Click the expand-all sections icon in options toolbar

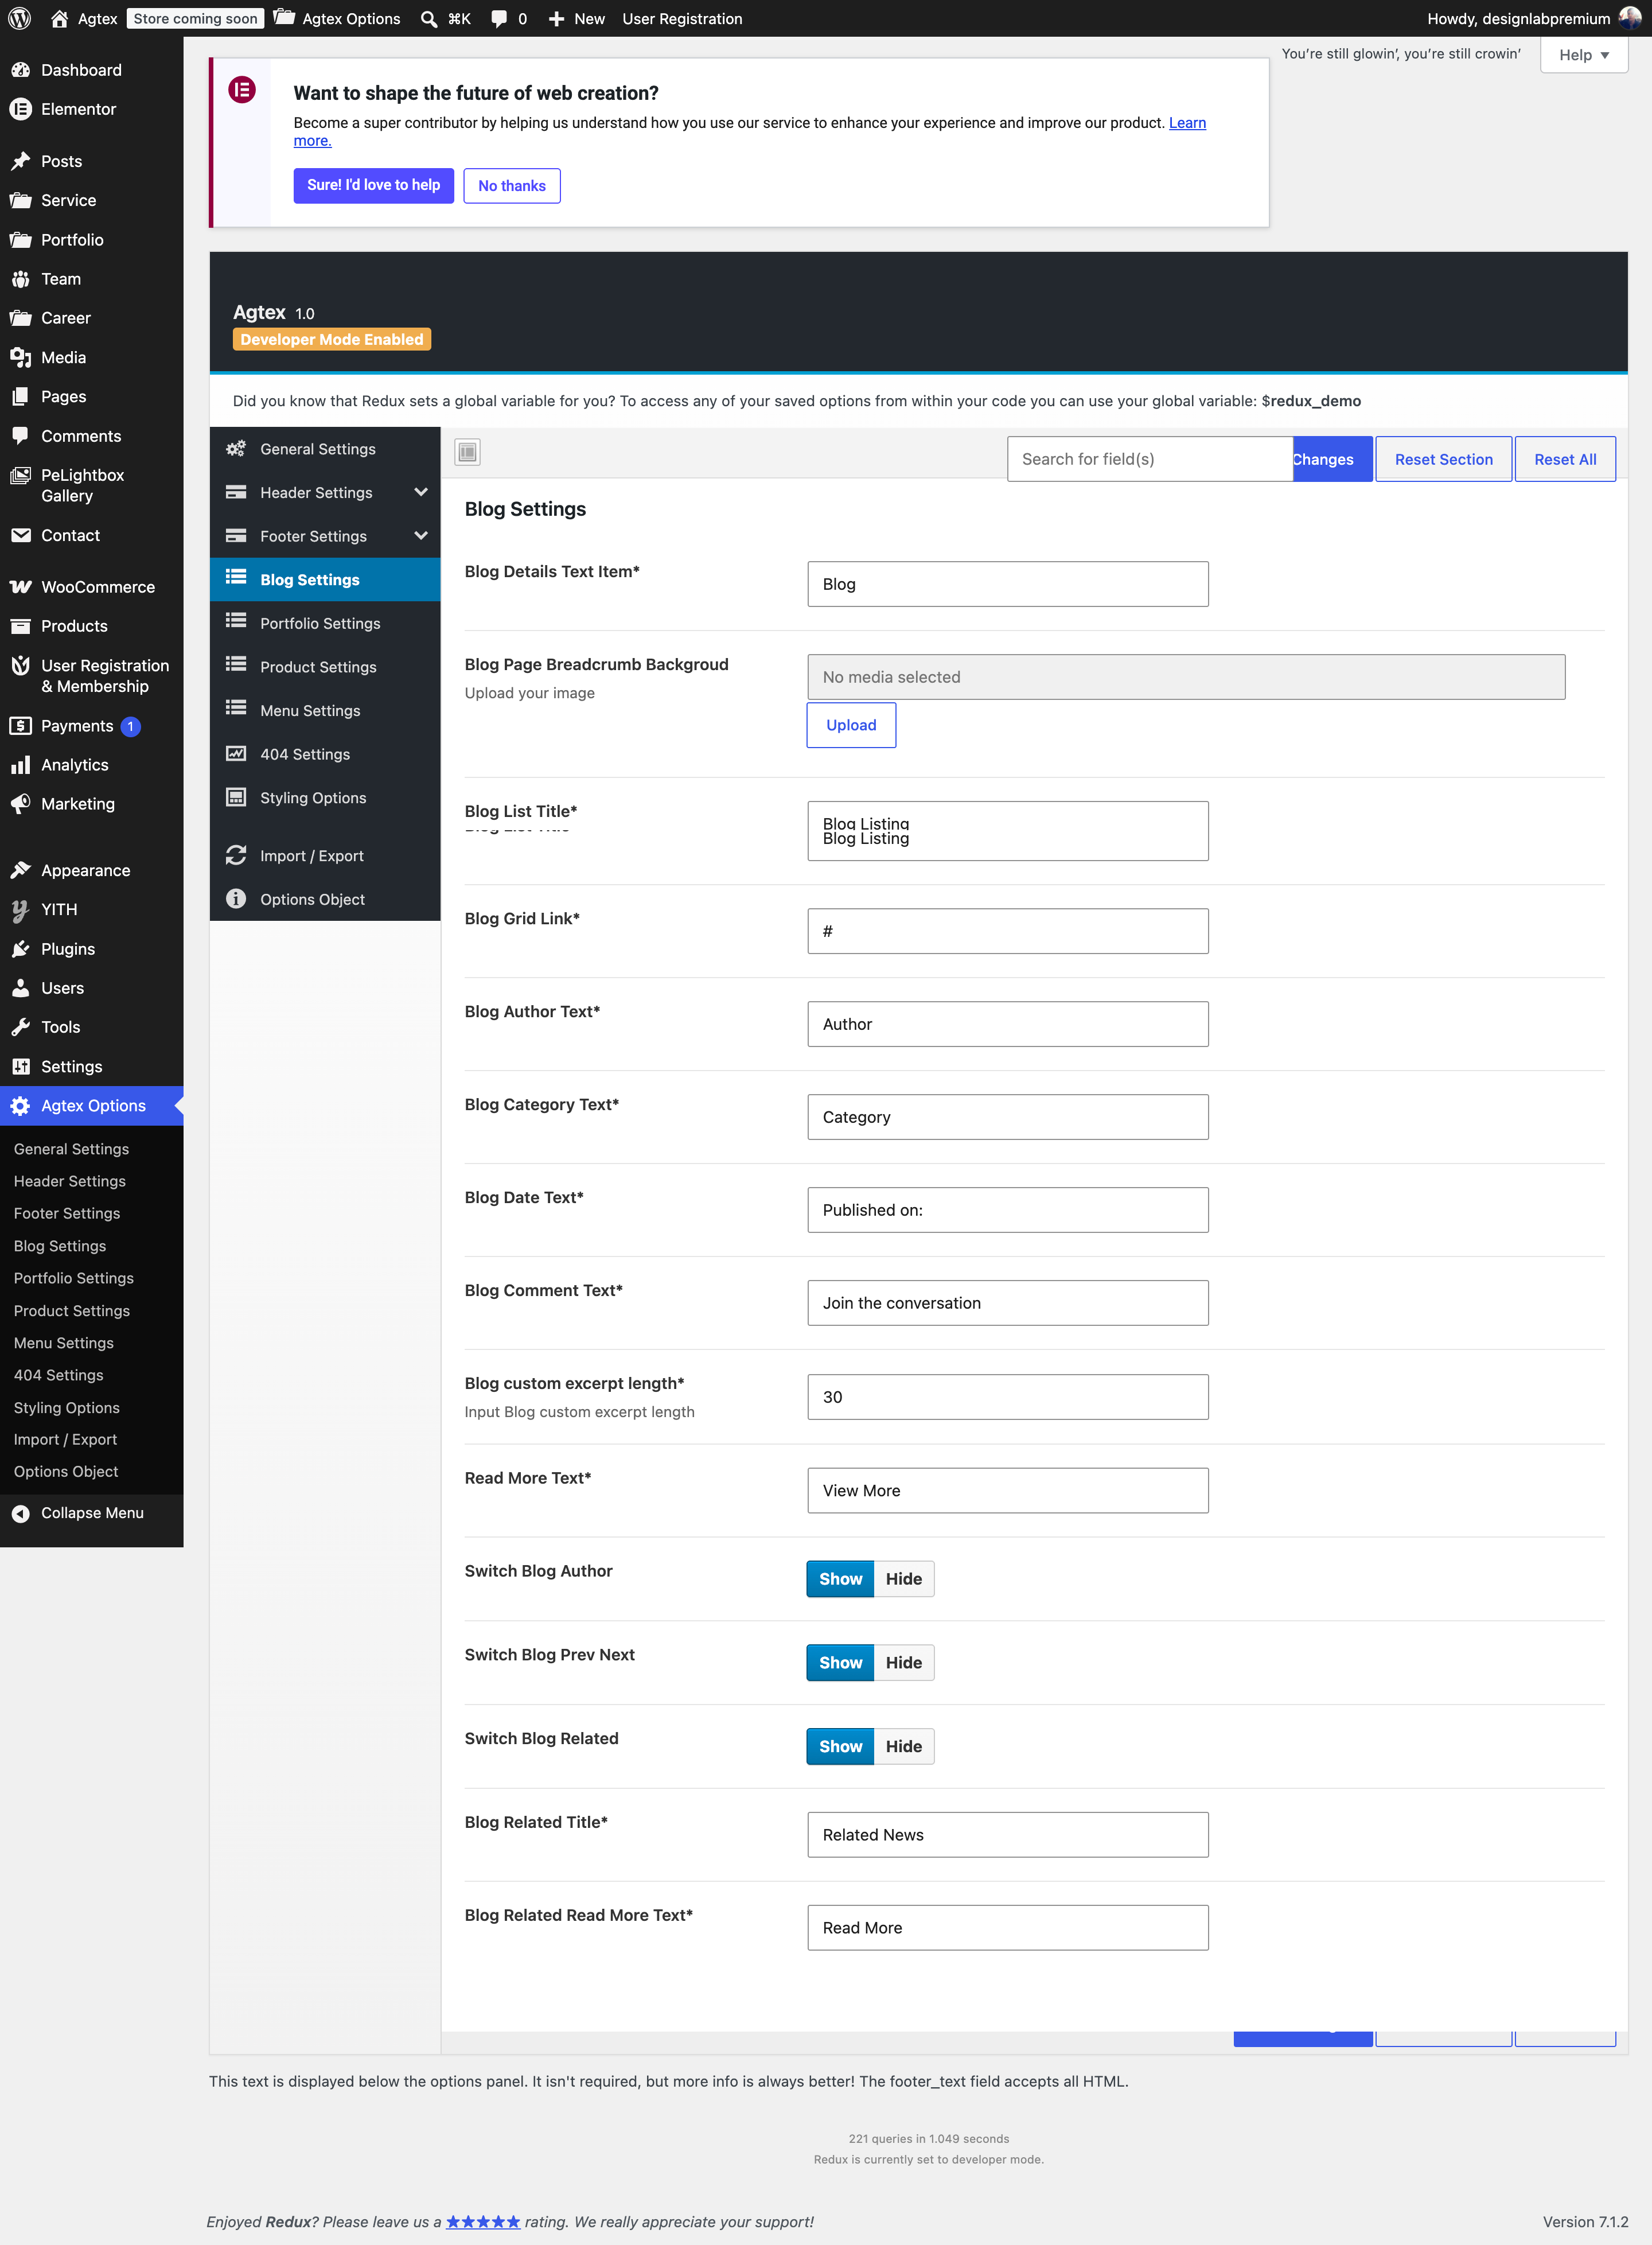tap(467, 452)
